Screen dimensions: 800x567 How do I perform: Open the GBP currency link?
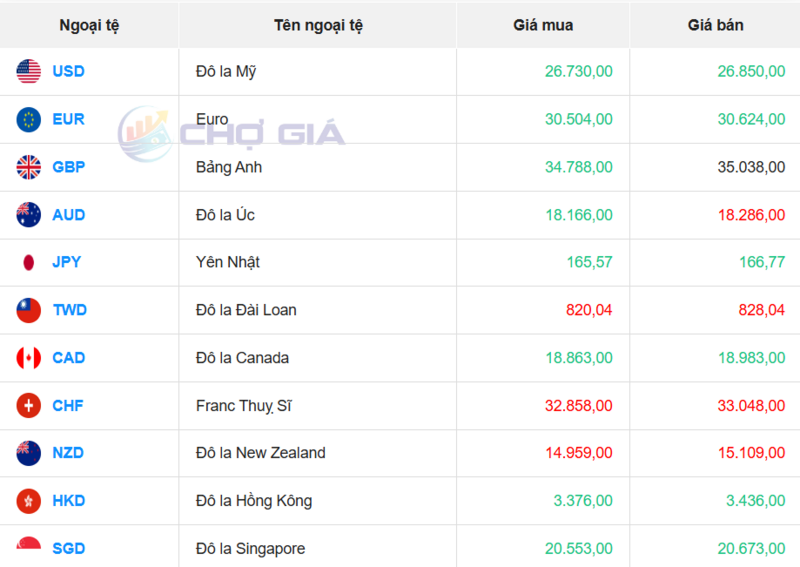coord(68,167)
